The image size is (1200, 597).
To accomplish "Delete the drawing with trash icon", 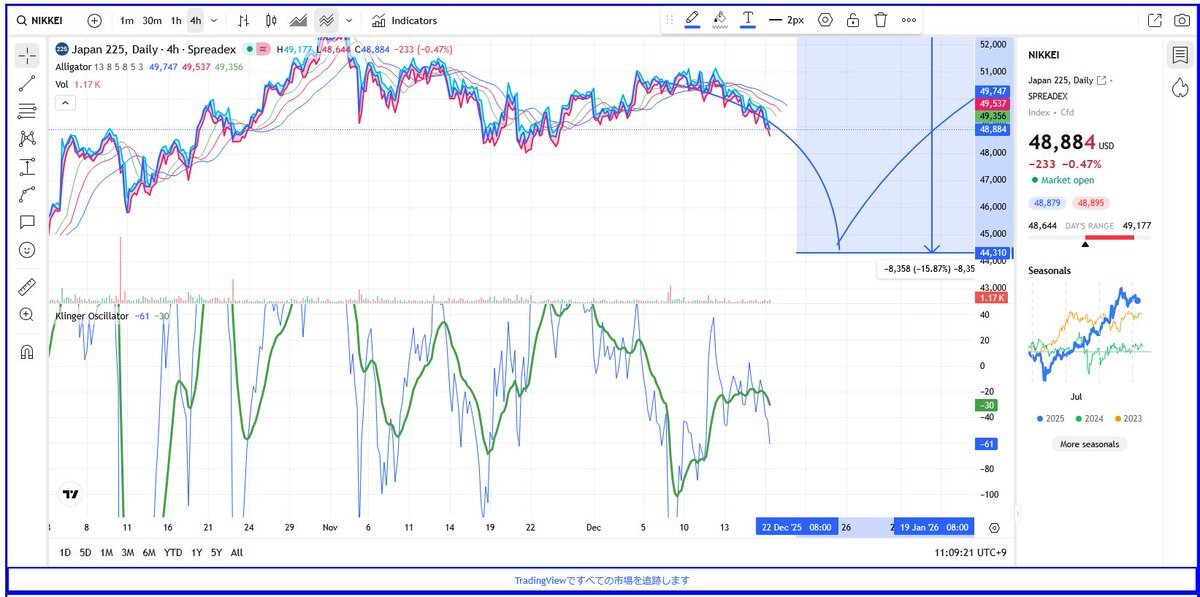I will 880,20.
